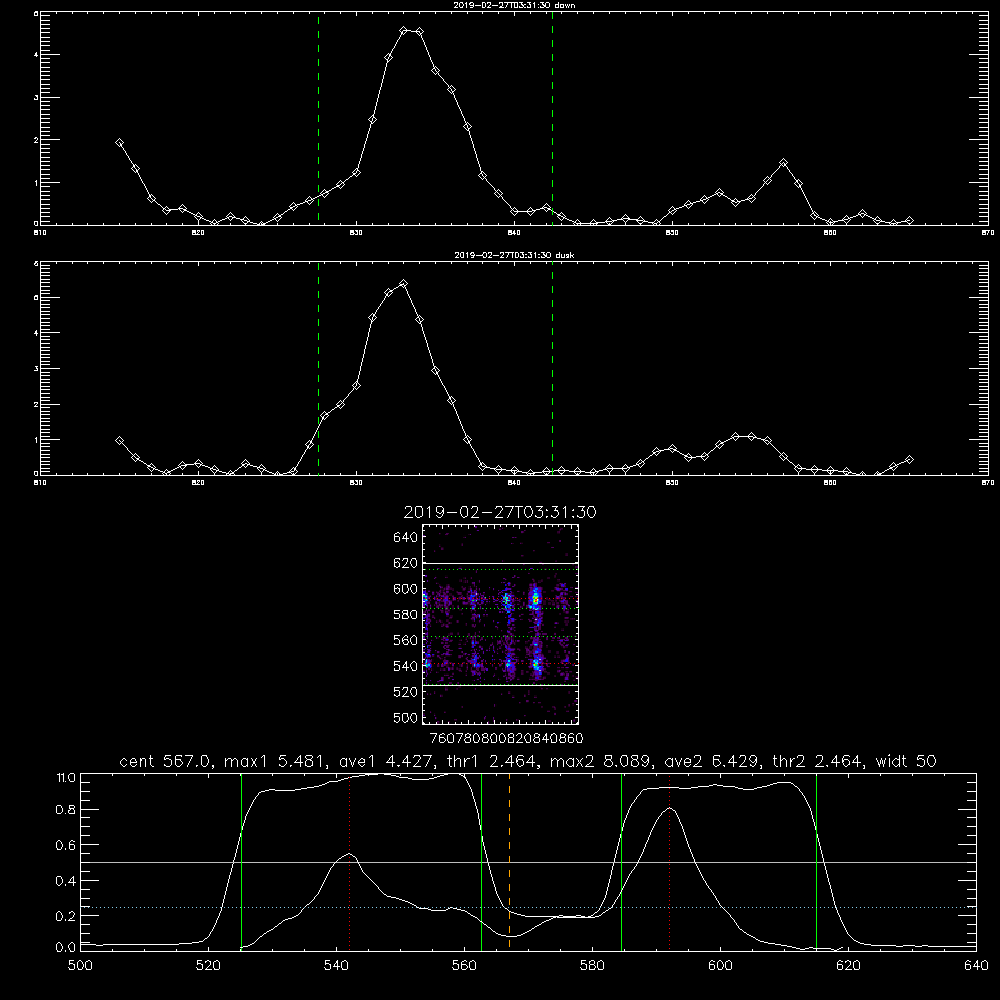This screenshot has height=1000, width=1000.
Task: Open the colored spectrogram image thumbnail
Action: (x=501, y=624)
